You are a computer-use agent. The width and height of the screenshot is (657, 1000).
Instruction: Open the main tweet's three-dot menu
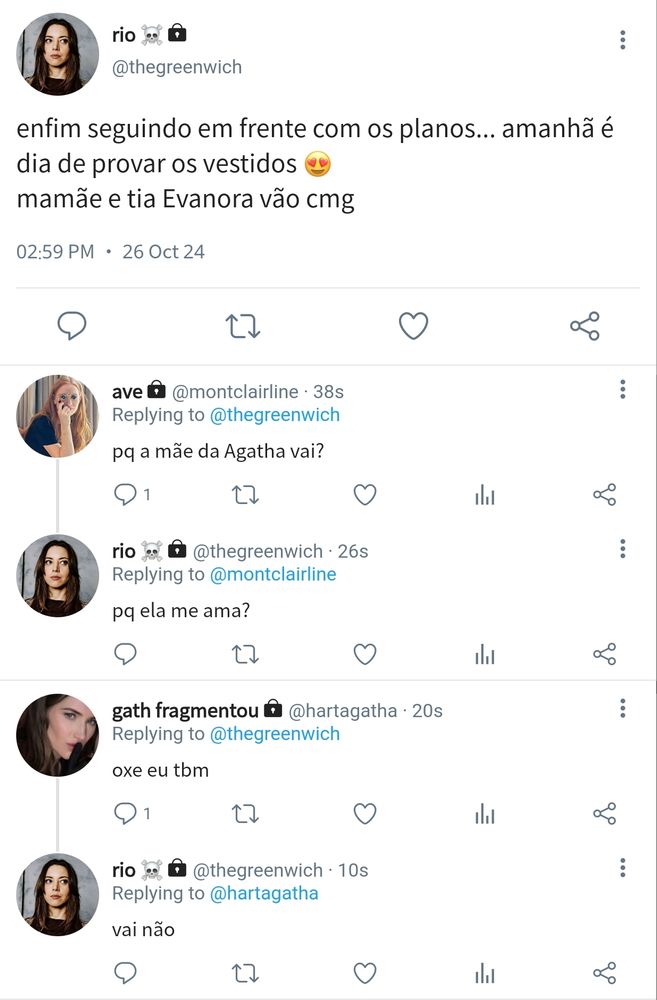click(622, 40)
